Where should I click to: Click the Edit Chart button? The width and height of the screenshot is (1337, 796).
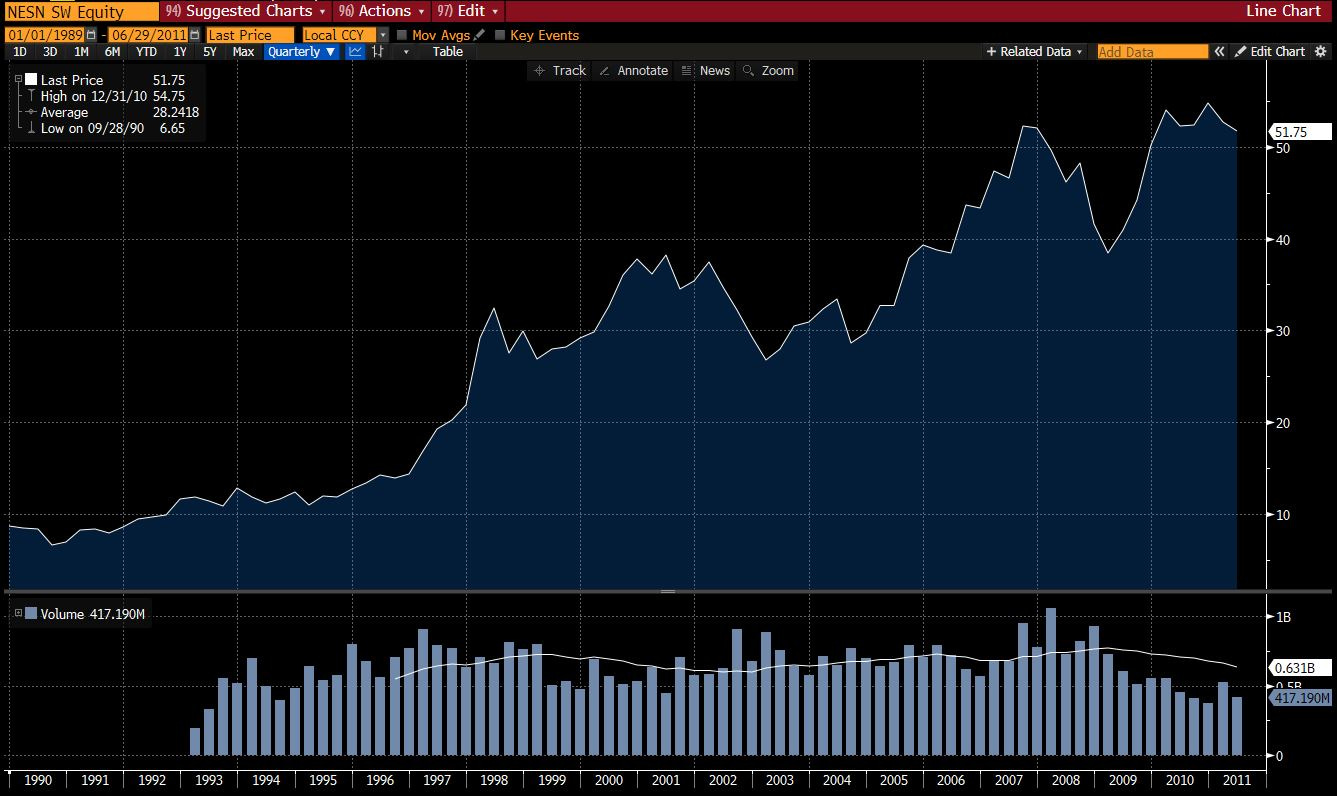point(1270,52)
